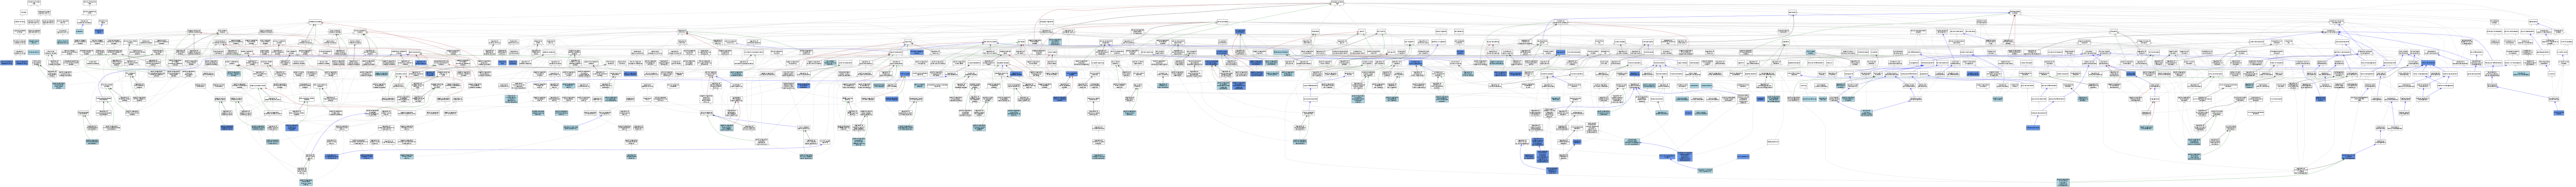Select the locomotion node
The height and width of the screenshot is (187, 2576).
coord(1315,32)
